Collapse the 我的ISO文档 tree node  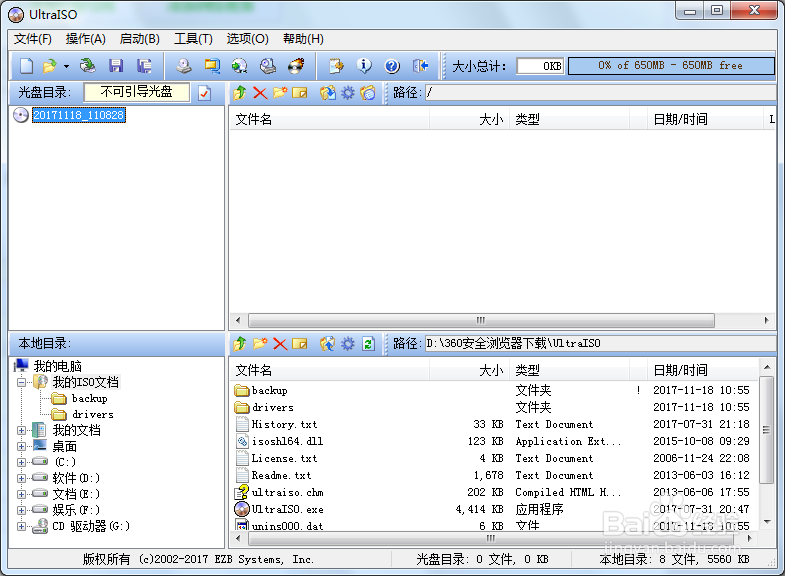click(x=21, y=382)
